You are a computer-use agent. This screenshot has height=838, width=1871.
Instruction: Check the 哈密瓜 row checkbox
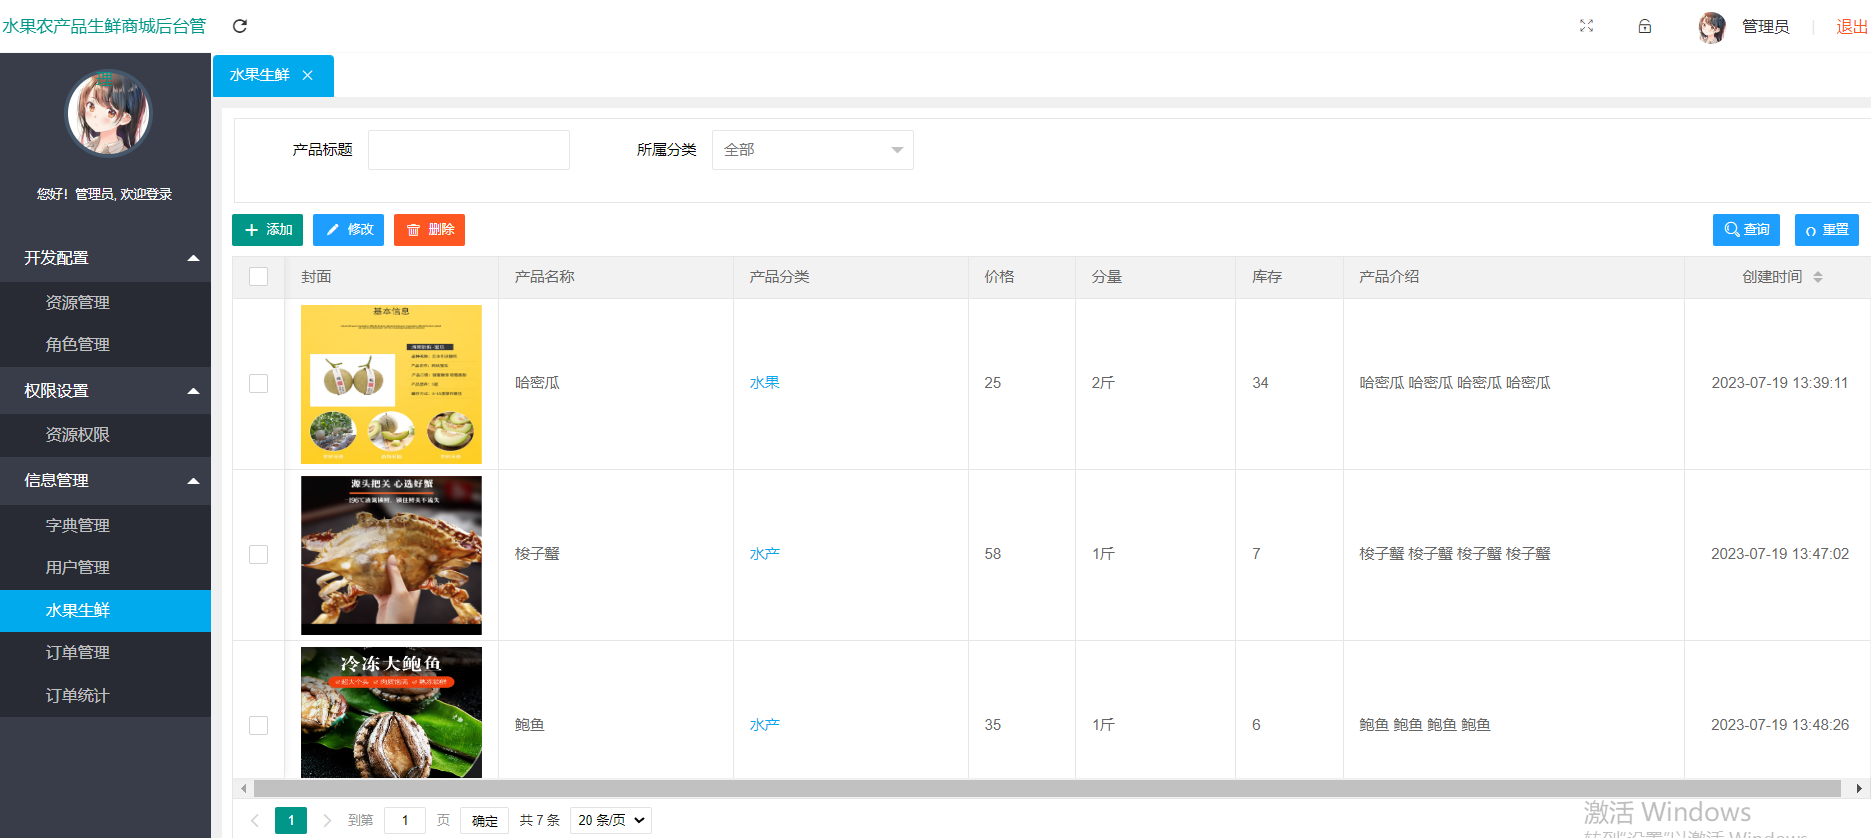point(259,384)
